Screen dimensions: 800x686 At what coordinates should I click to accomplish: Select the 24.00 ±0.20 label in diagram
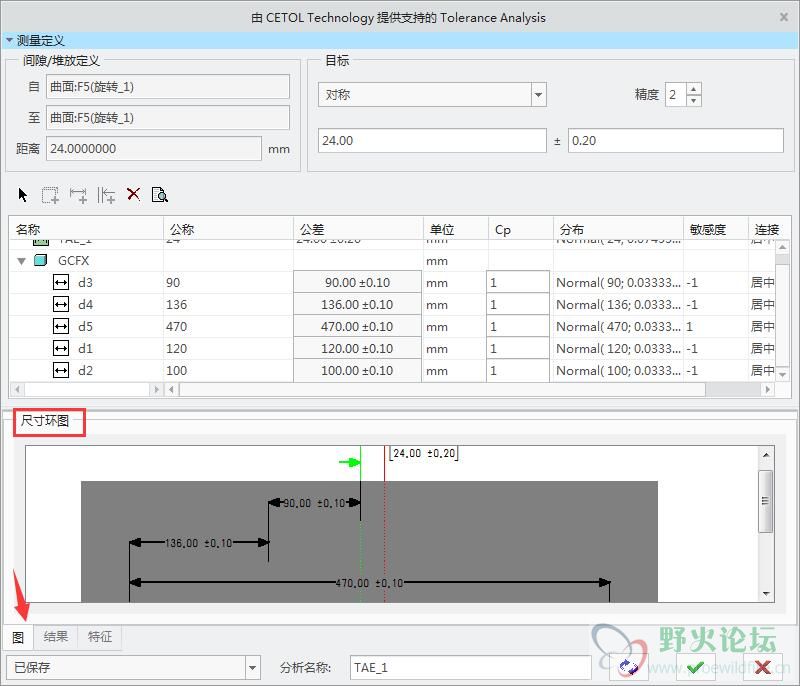point(424,453)
